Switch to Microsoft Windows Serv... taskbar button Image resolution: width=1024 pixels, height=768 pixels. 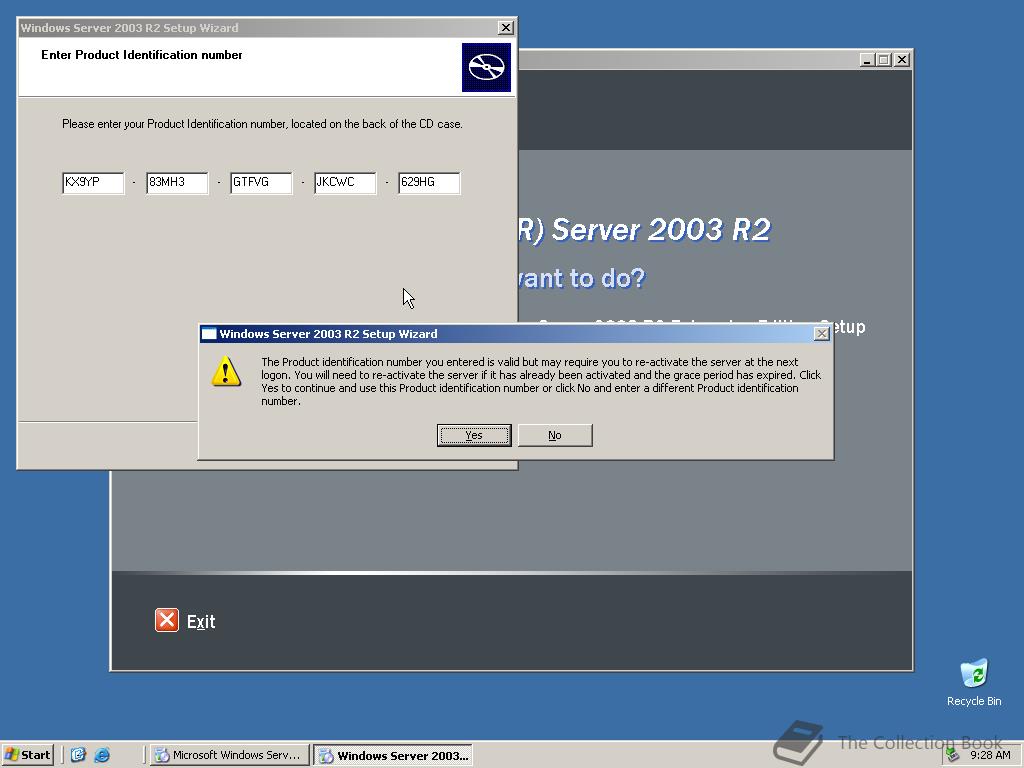pos(229,755)
